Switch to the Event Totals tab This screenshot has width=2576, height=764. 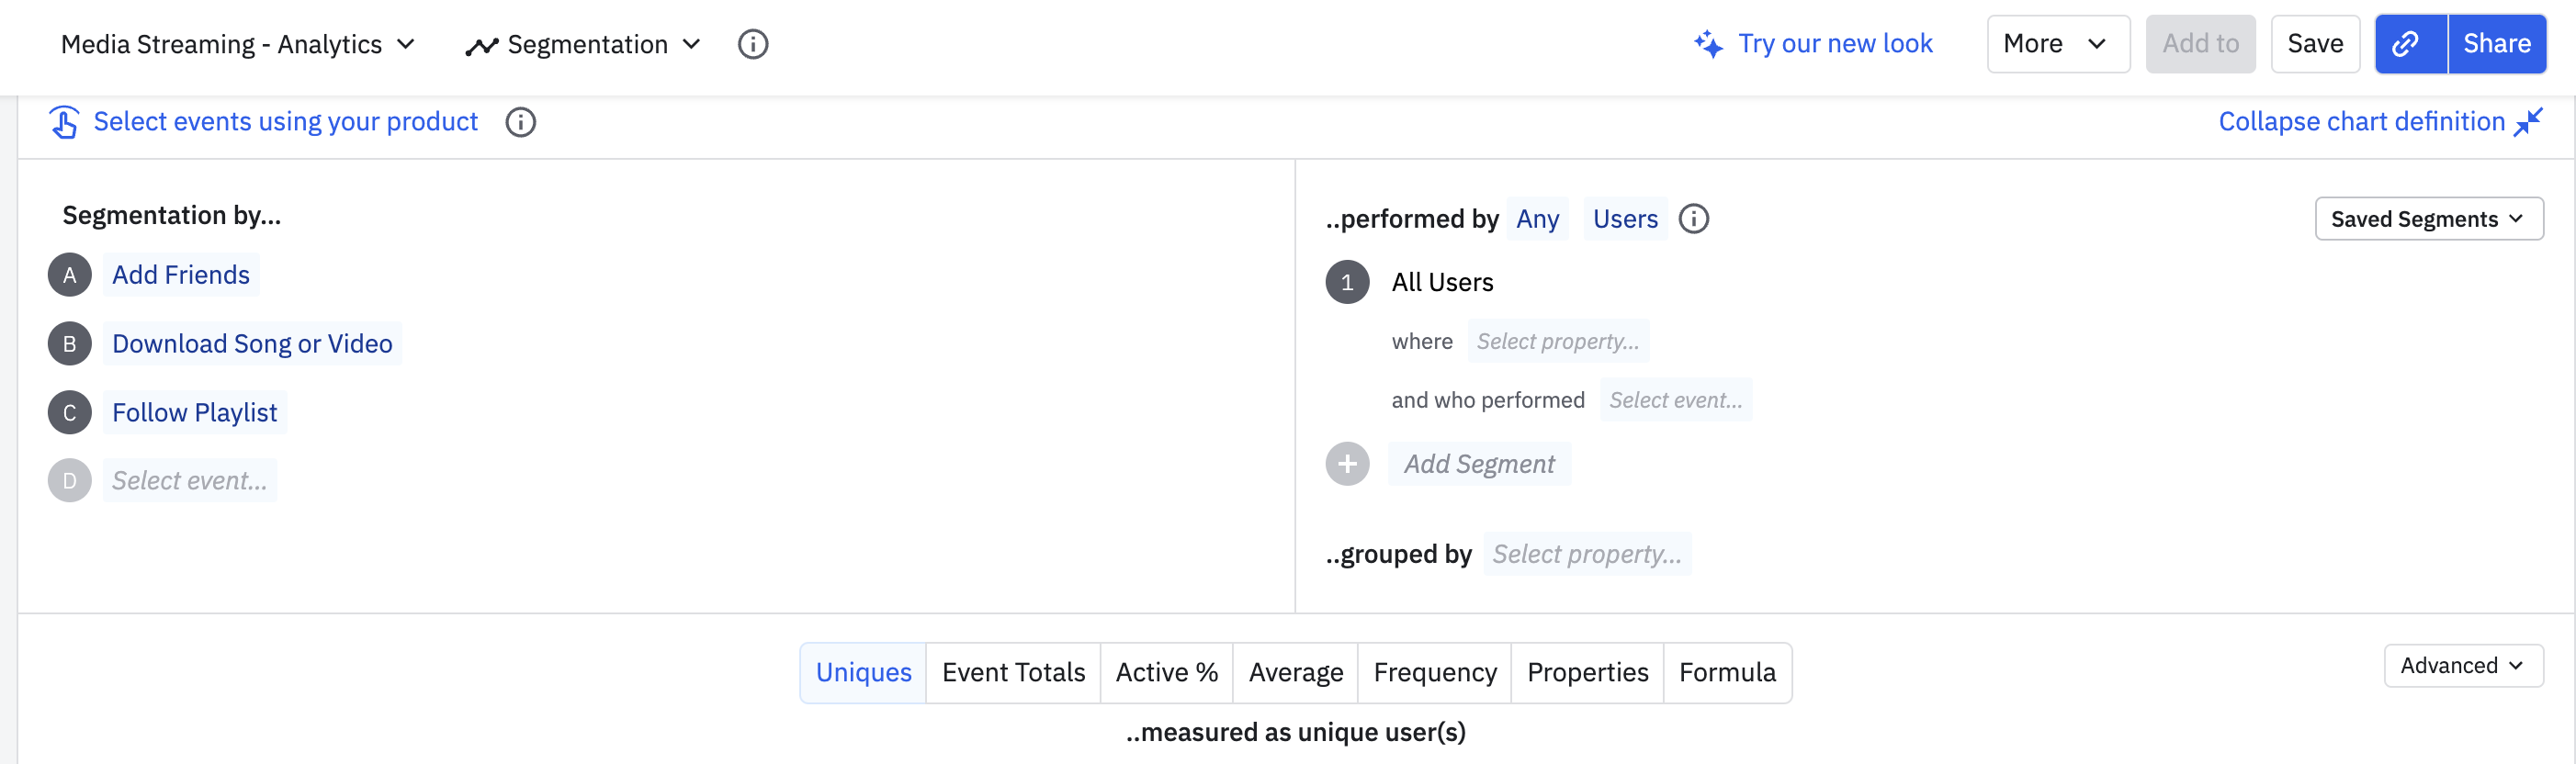tap(1013, 673)
